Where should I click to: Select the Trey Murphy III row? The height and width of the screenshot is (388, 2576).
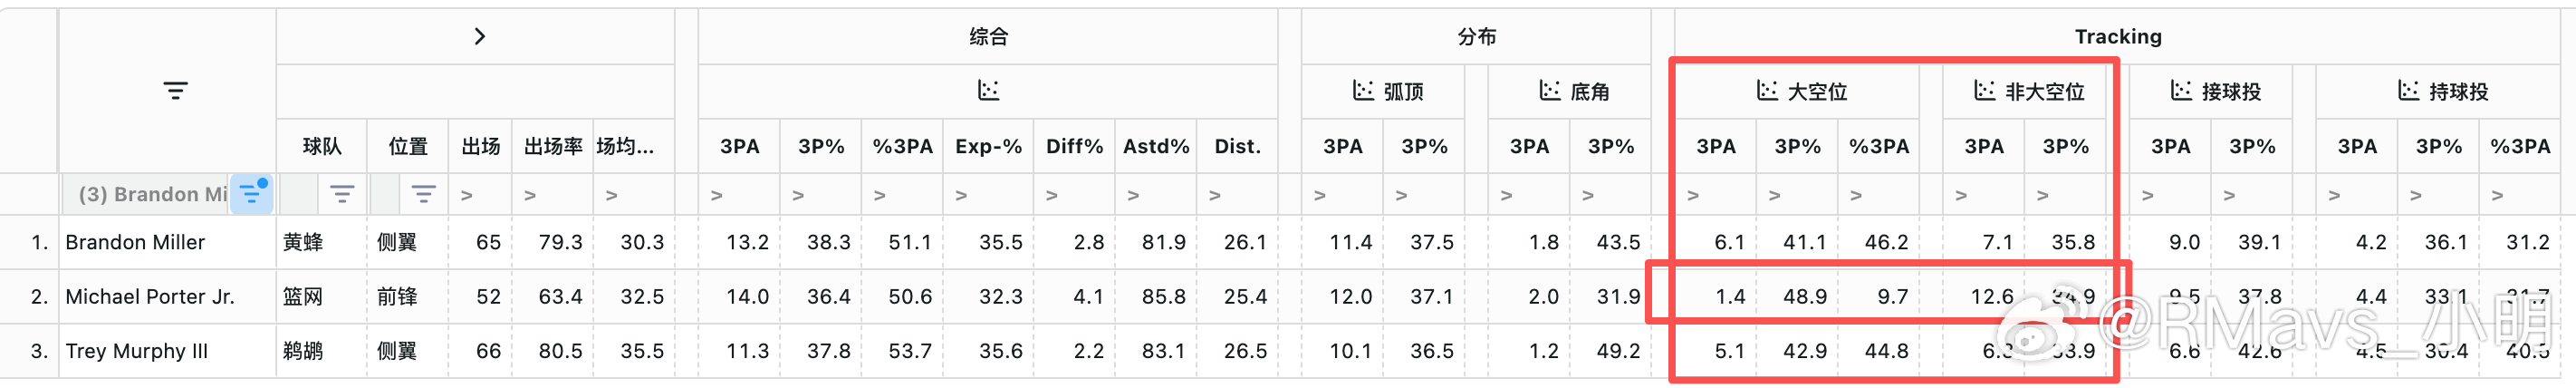[x=1288, y=351]
